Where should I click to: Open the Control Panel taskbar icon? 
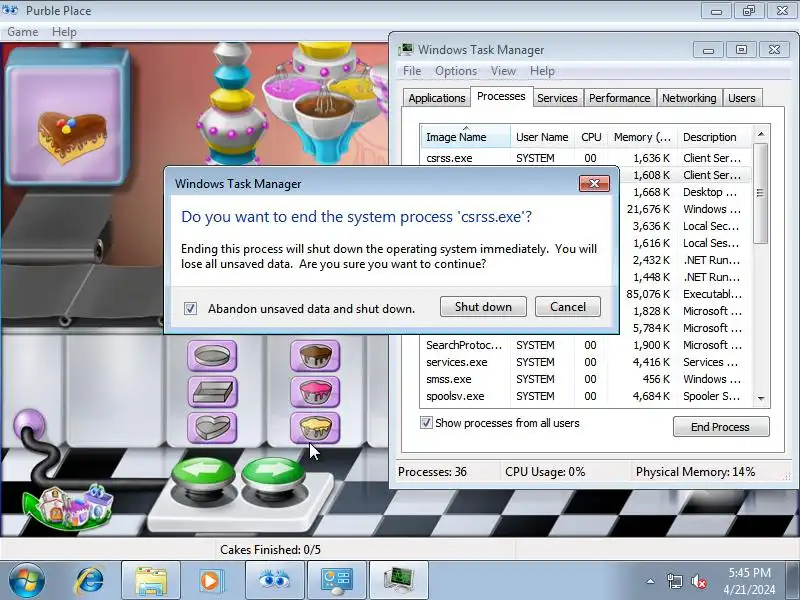[x=337, y=580]
